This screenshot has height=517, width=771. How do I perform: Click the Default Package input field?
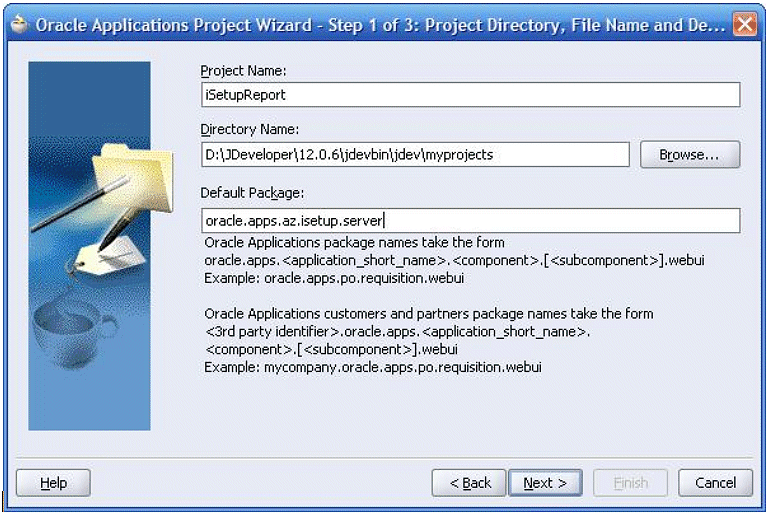point(471,220)
